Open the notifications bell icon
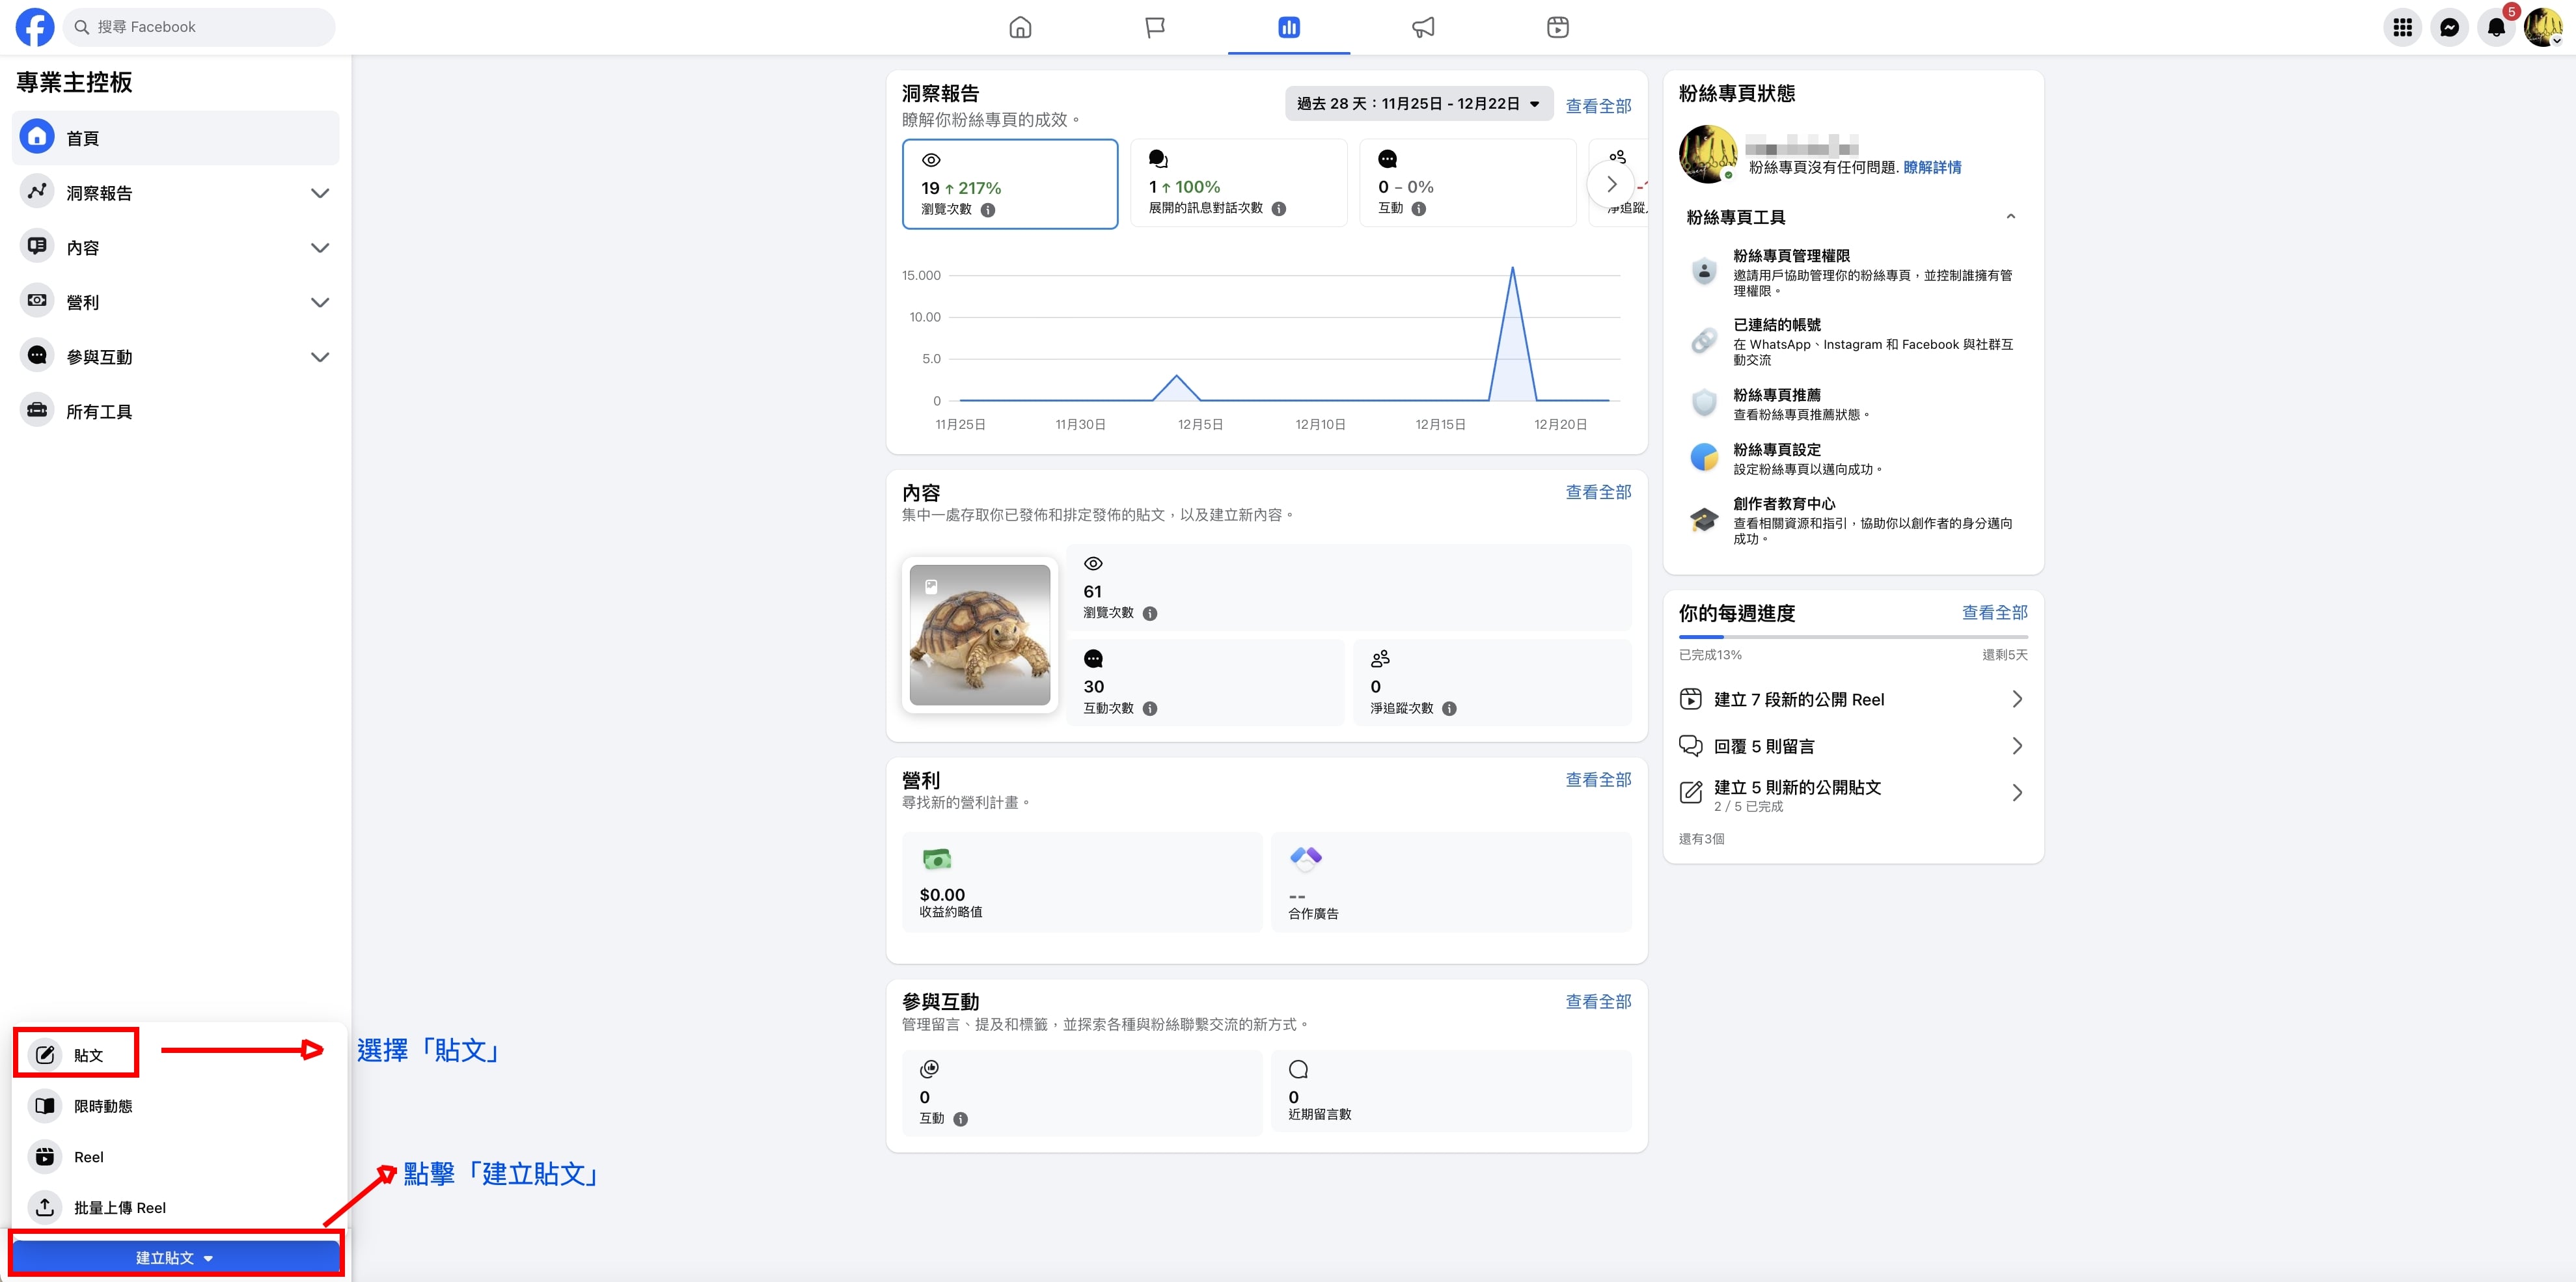The width and height of the screenshot is (2576, 1282). pyautogui.click(x=2496, y=27)
